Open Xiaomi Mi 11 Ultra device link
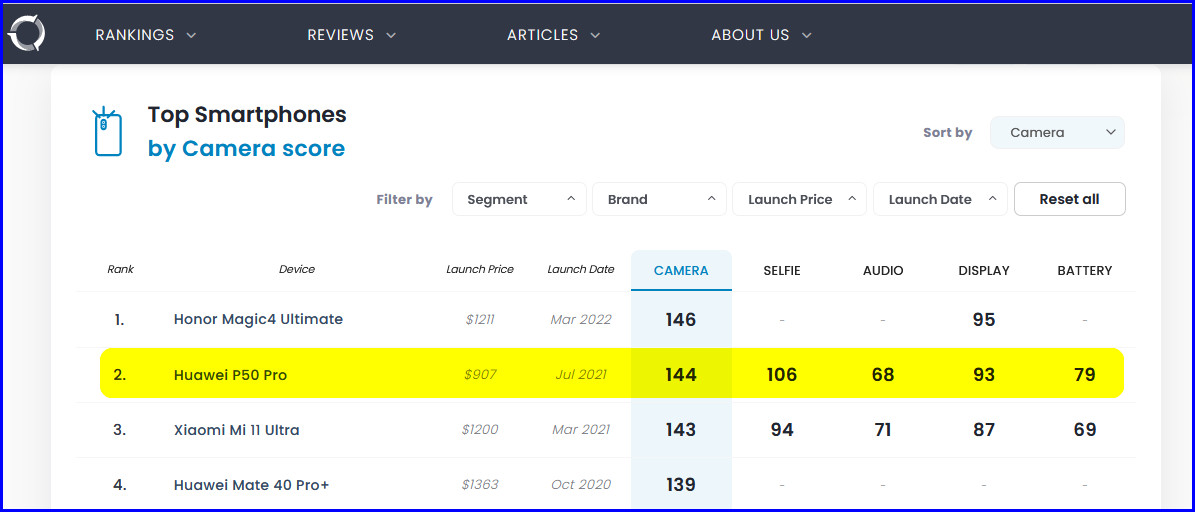 click(x=236, y=430)
